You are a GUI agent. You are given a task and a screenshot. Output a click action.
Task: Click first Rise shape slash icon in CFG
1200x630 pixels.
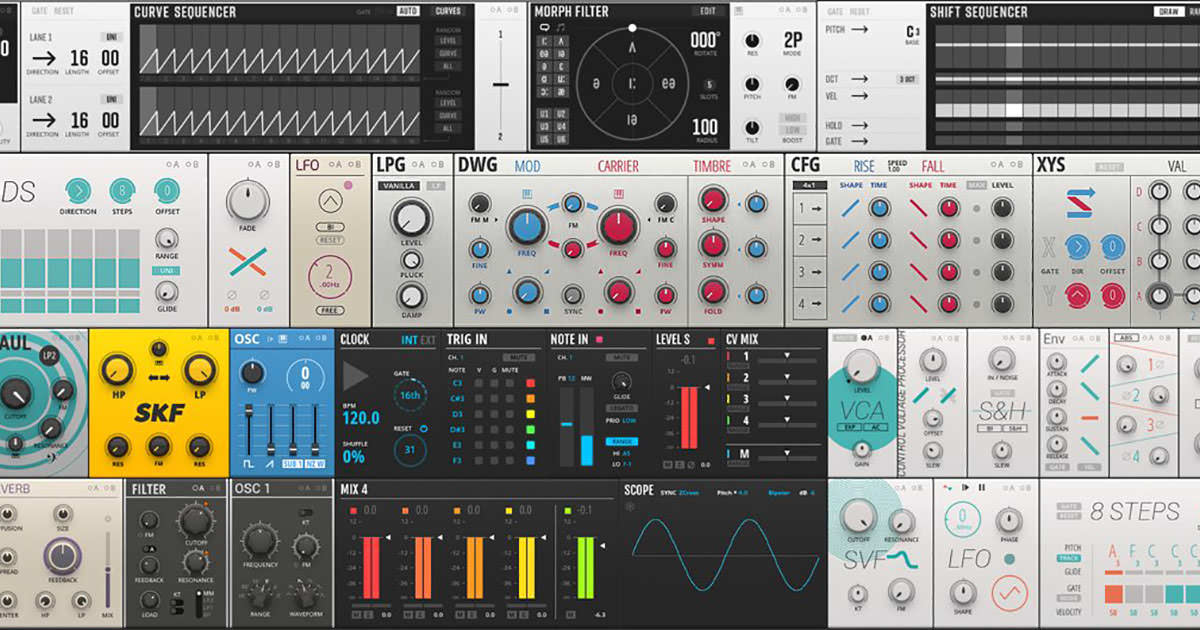851,209
